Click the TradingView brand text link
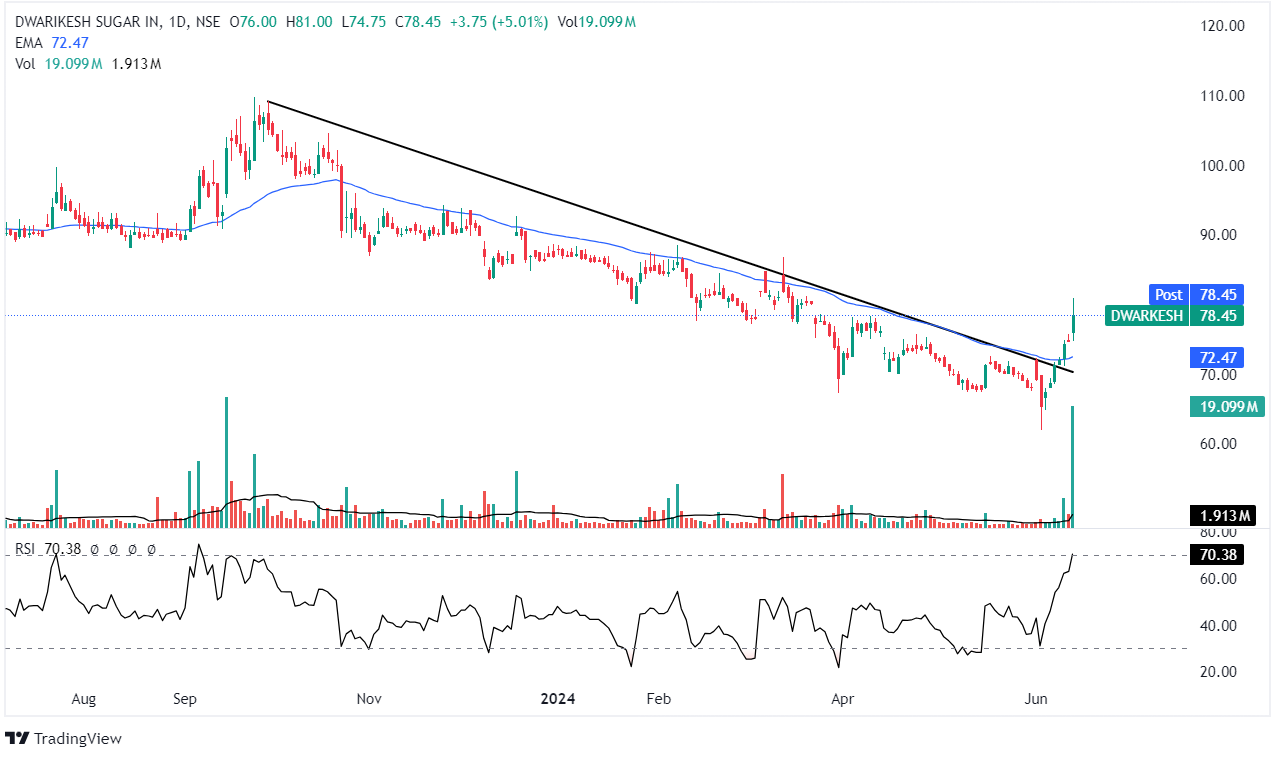 pyautogui.click(x=77, y=738)
